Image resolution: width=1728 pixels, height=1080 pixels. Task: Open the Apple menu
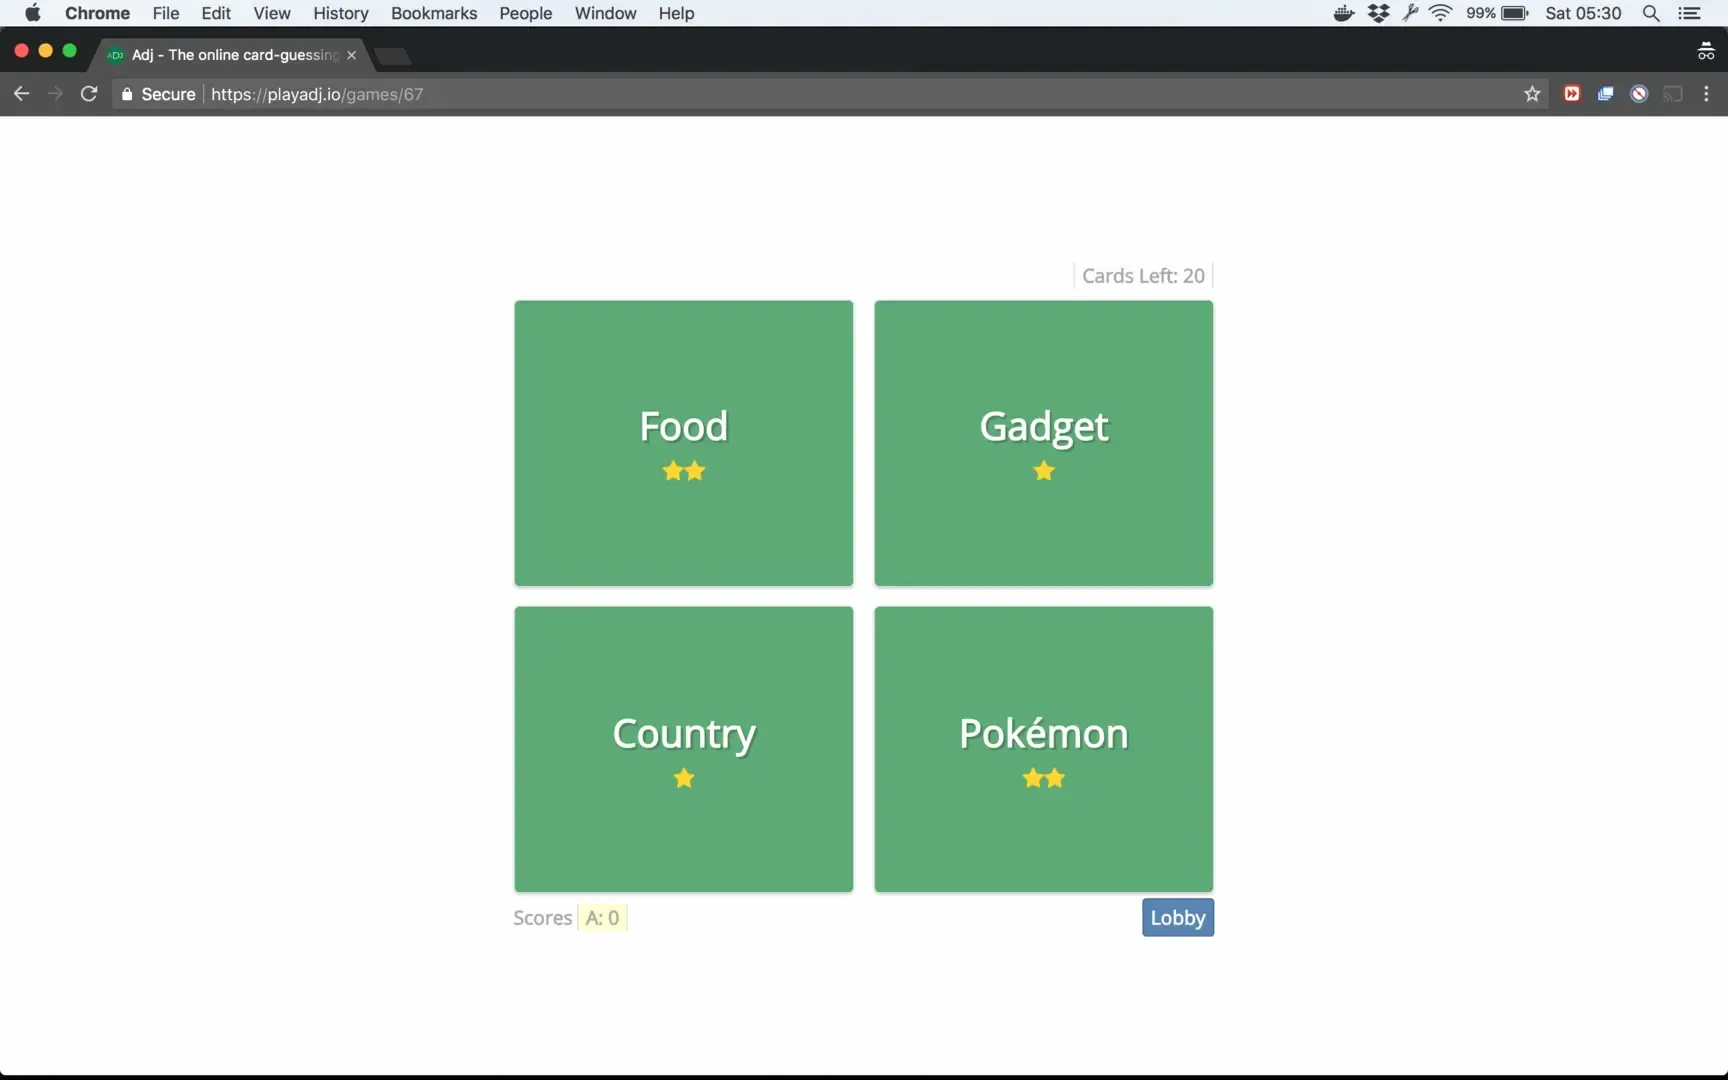click(32, 13)
